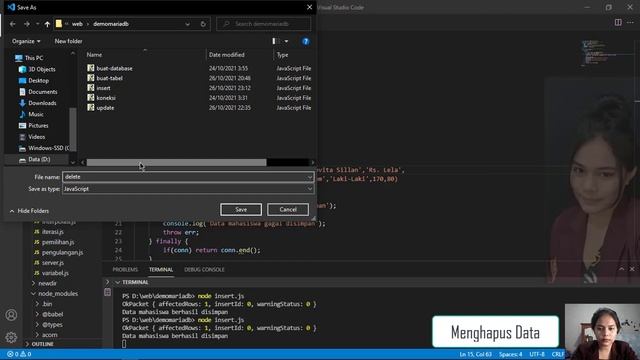Open help in Save As dialog
Viewport: 640px width, 360px height.
305,41
